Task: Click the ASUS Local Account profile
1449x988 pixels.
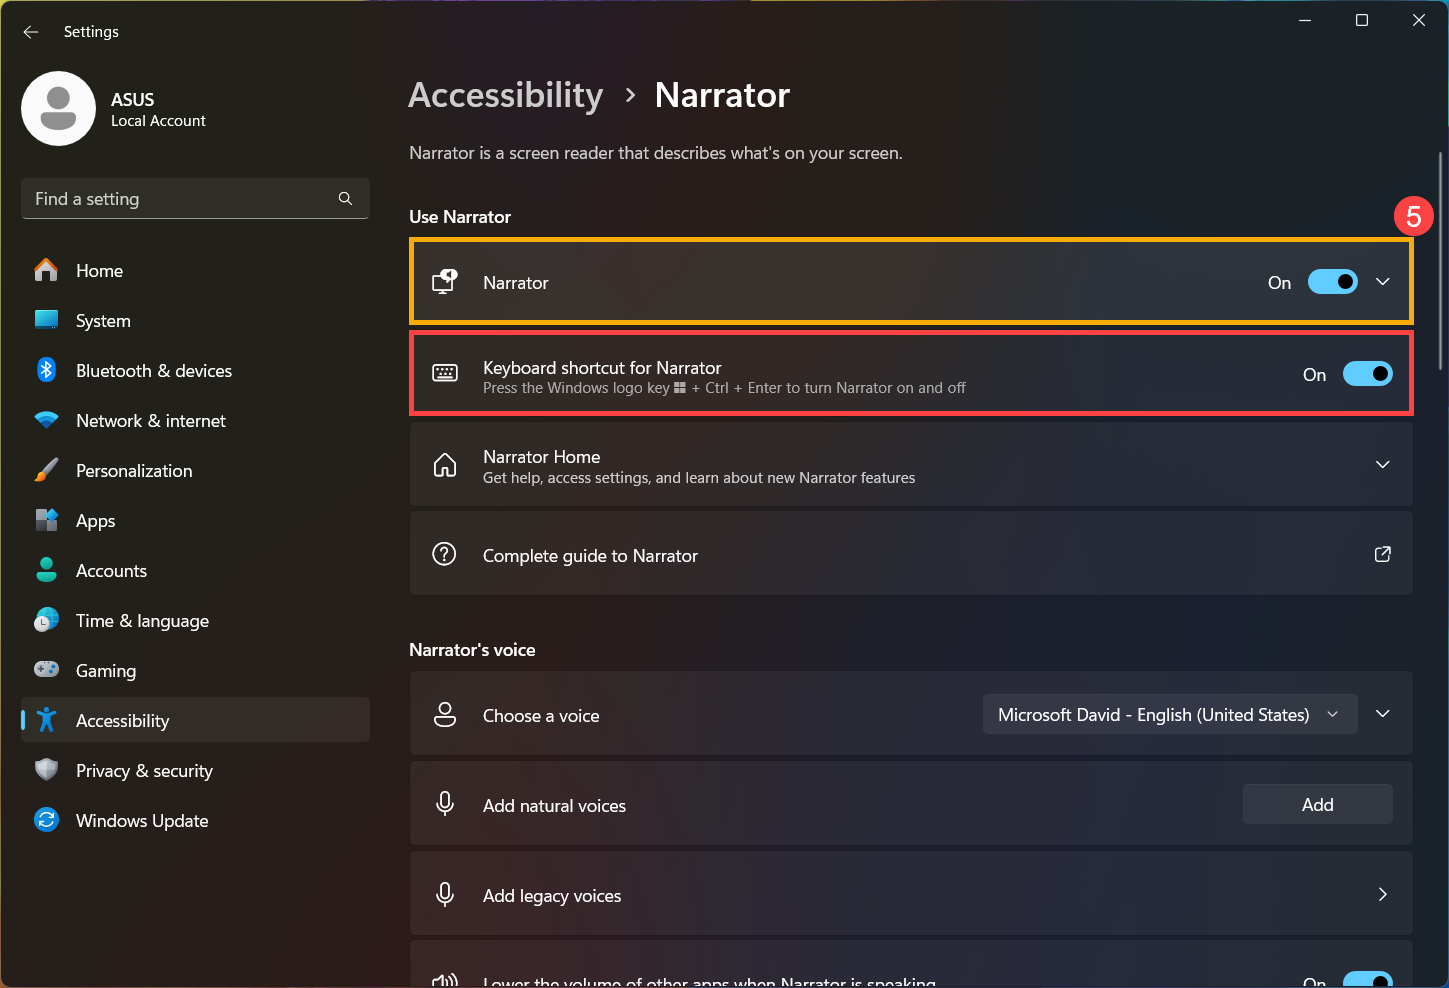Action: click(x=114, y=108)
